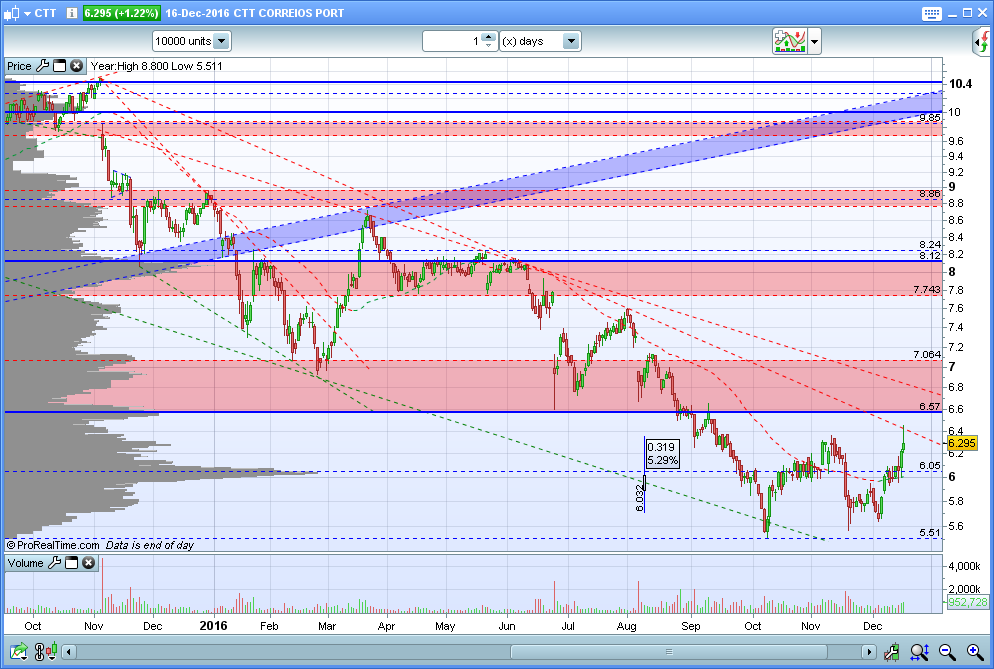The height and width of the screenshot is (669, 994).
Task: Click the scrollbar right arrow
Action: pyautogui.click(x=868, y=651)
